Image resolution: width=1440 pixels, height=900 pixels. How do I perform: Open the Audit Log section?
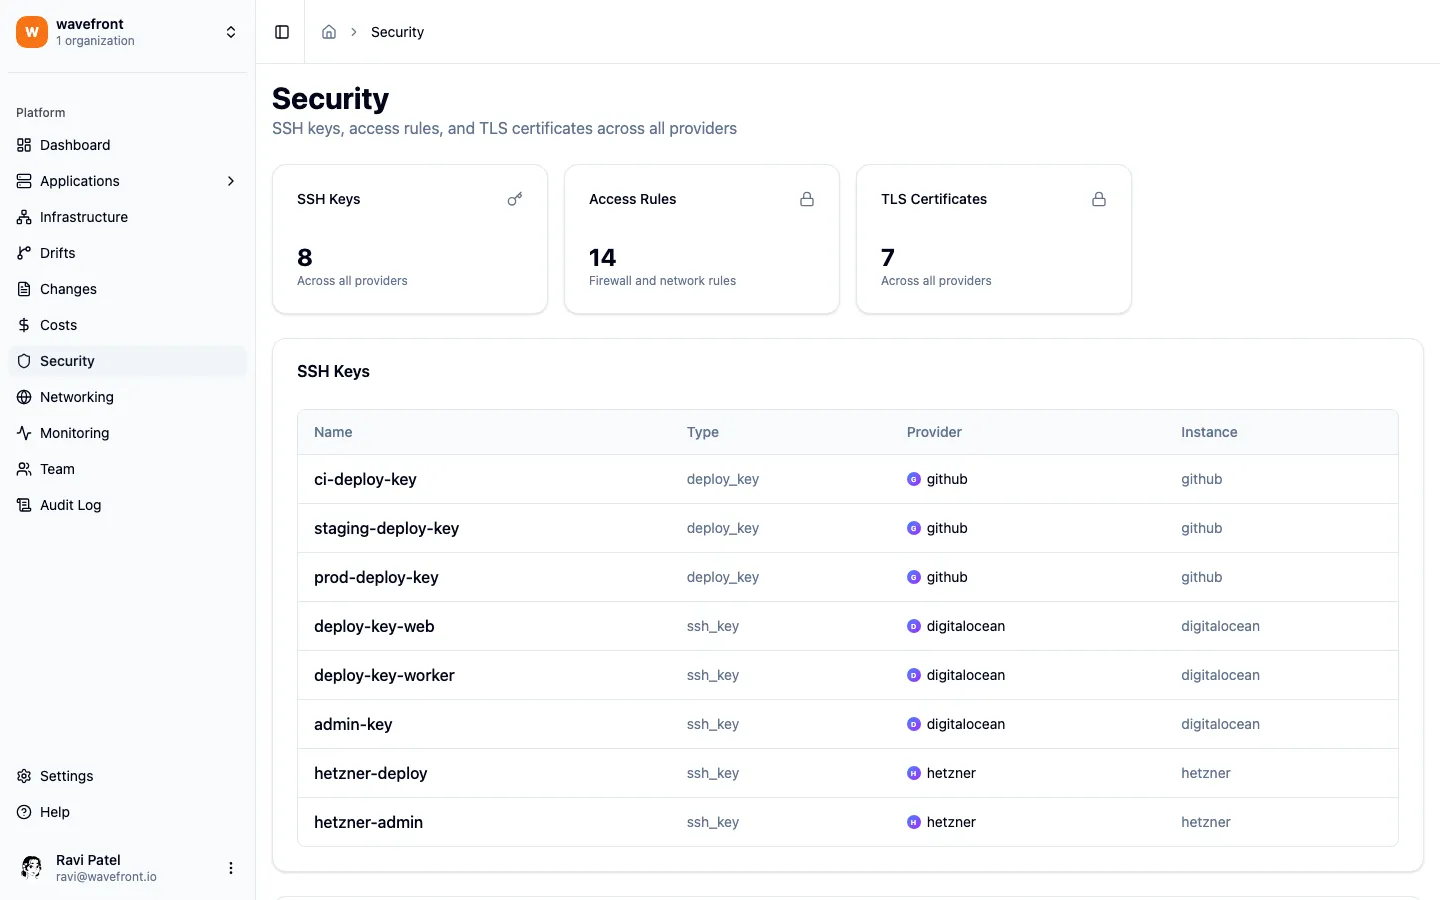coord(69,505)
